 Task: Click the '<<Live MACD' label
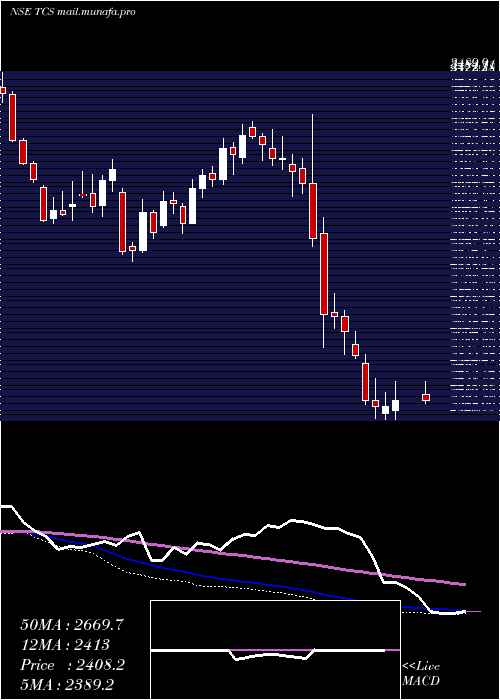[421, 673]
